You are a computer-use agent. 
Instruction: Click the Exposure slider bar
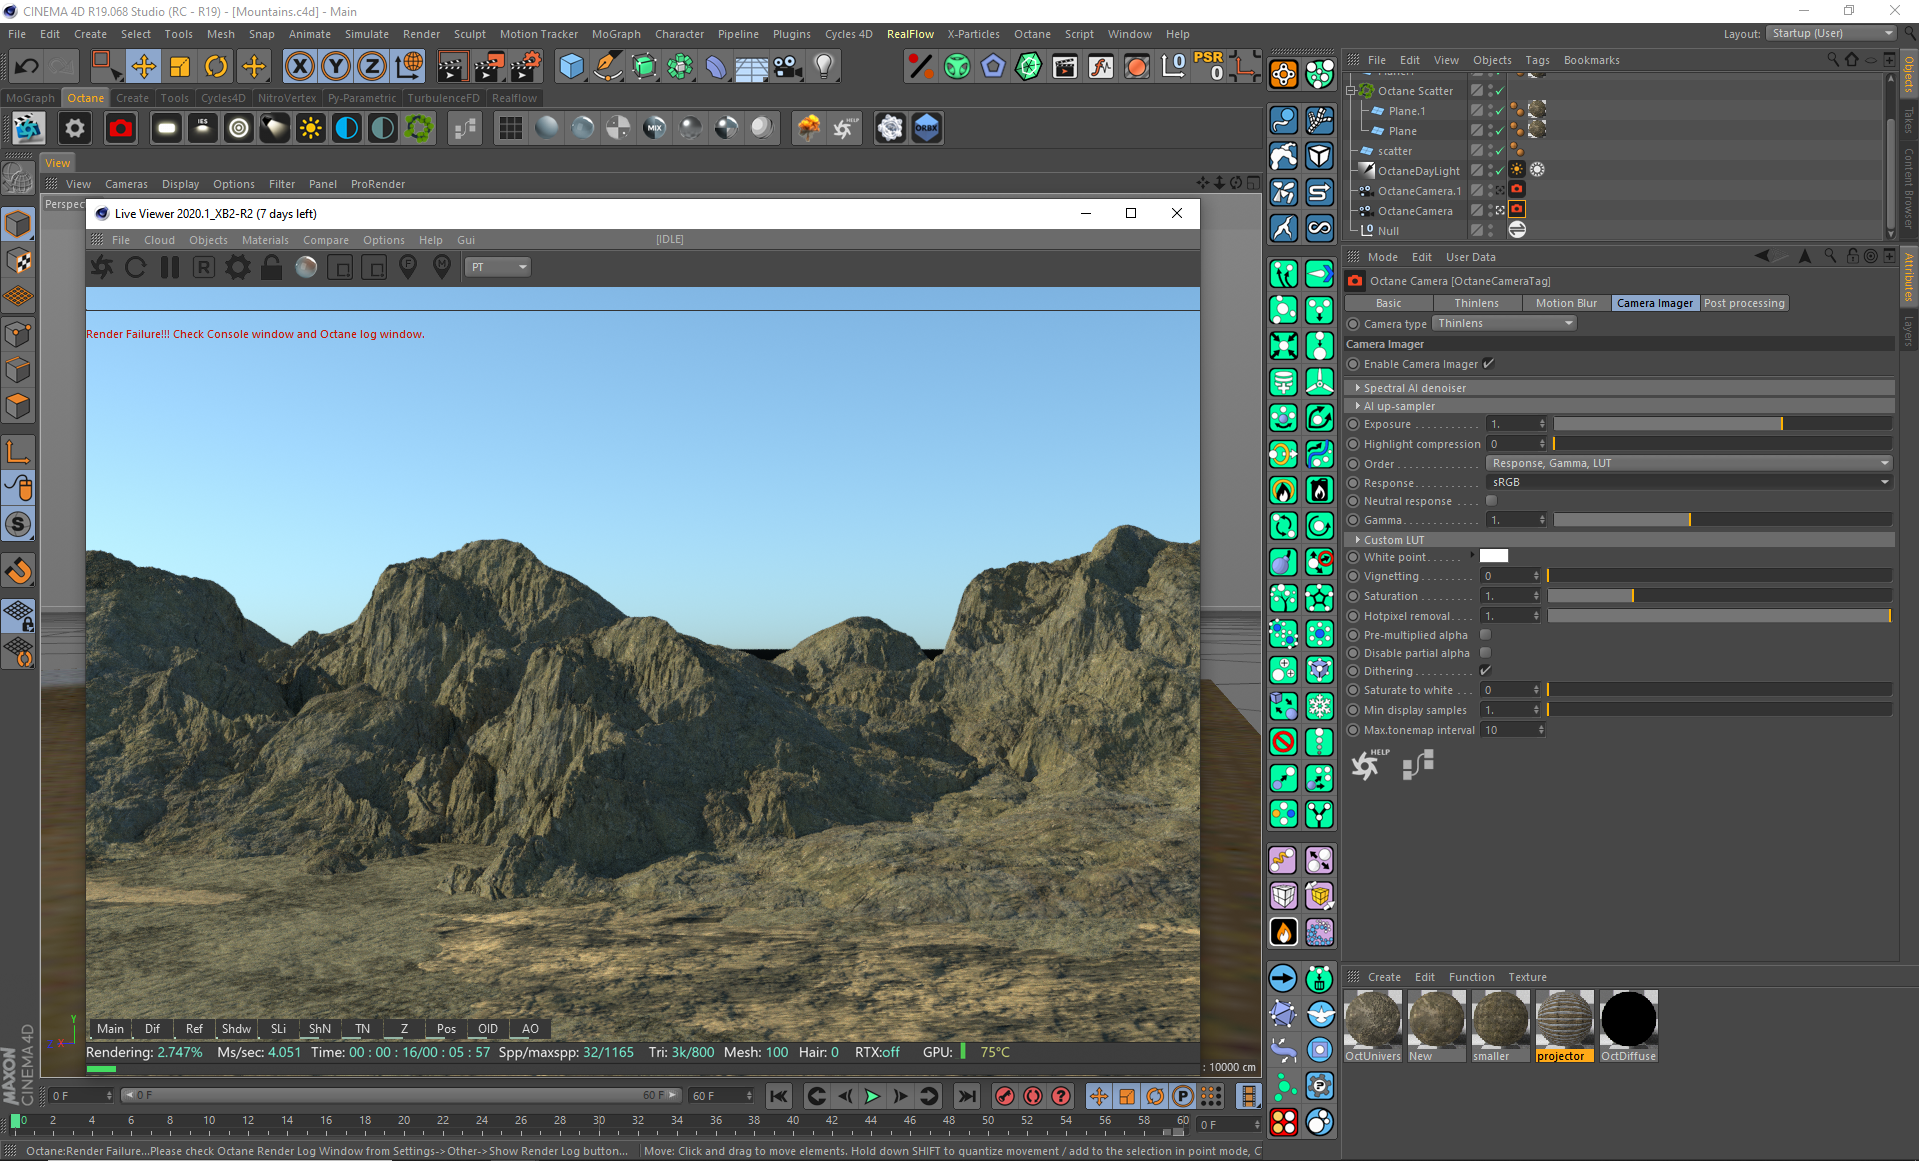coord(1722,424)
